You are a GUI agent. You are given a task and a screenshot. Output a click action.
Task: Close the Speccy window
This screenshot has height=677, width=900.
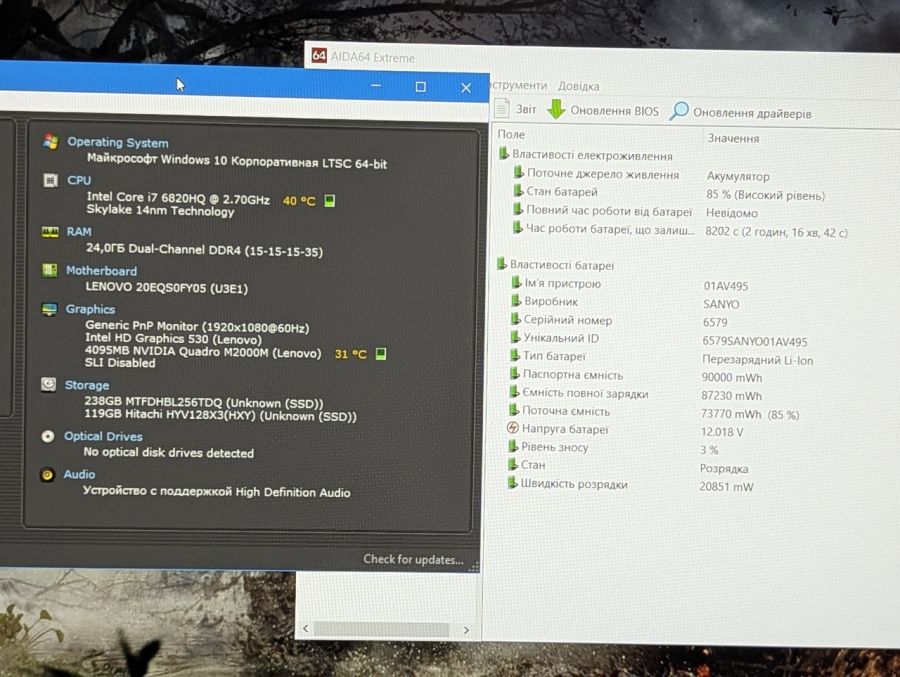tap(466, 88)
